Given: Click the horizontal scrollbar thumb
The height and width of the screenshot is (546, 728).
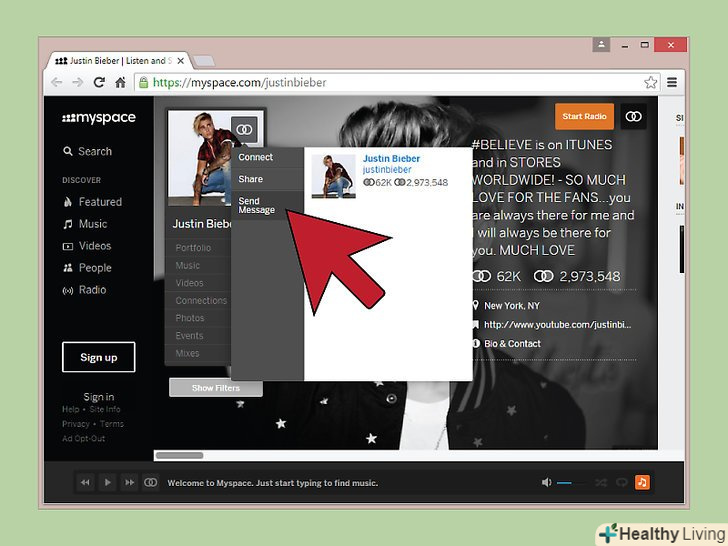Looking at the screenshot, I should pyautogui.click(x=179, y=455).
